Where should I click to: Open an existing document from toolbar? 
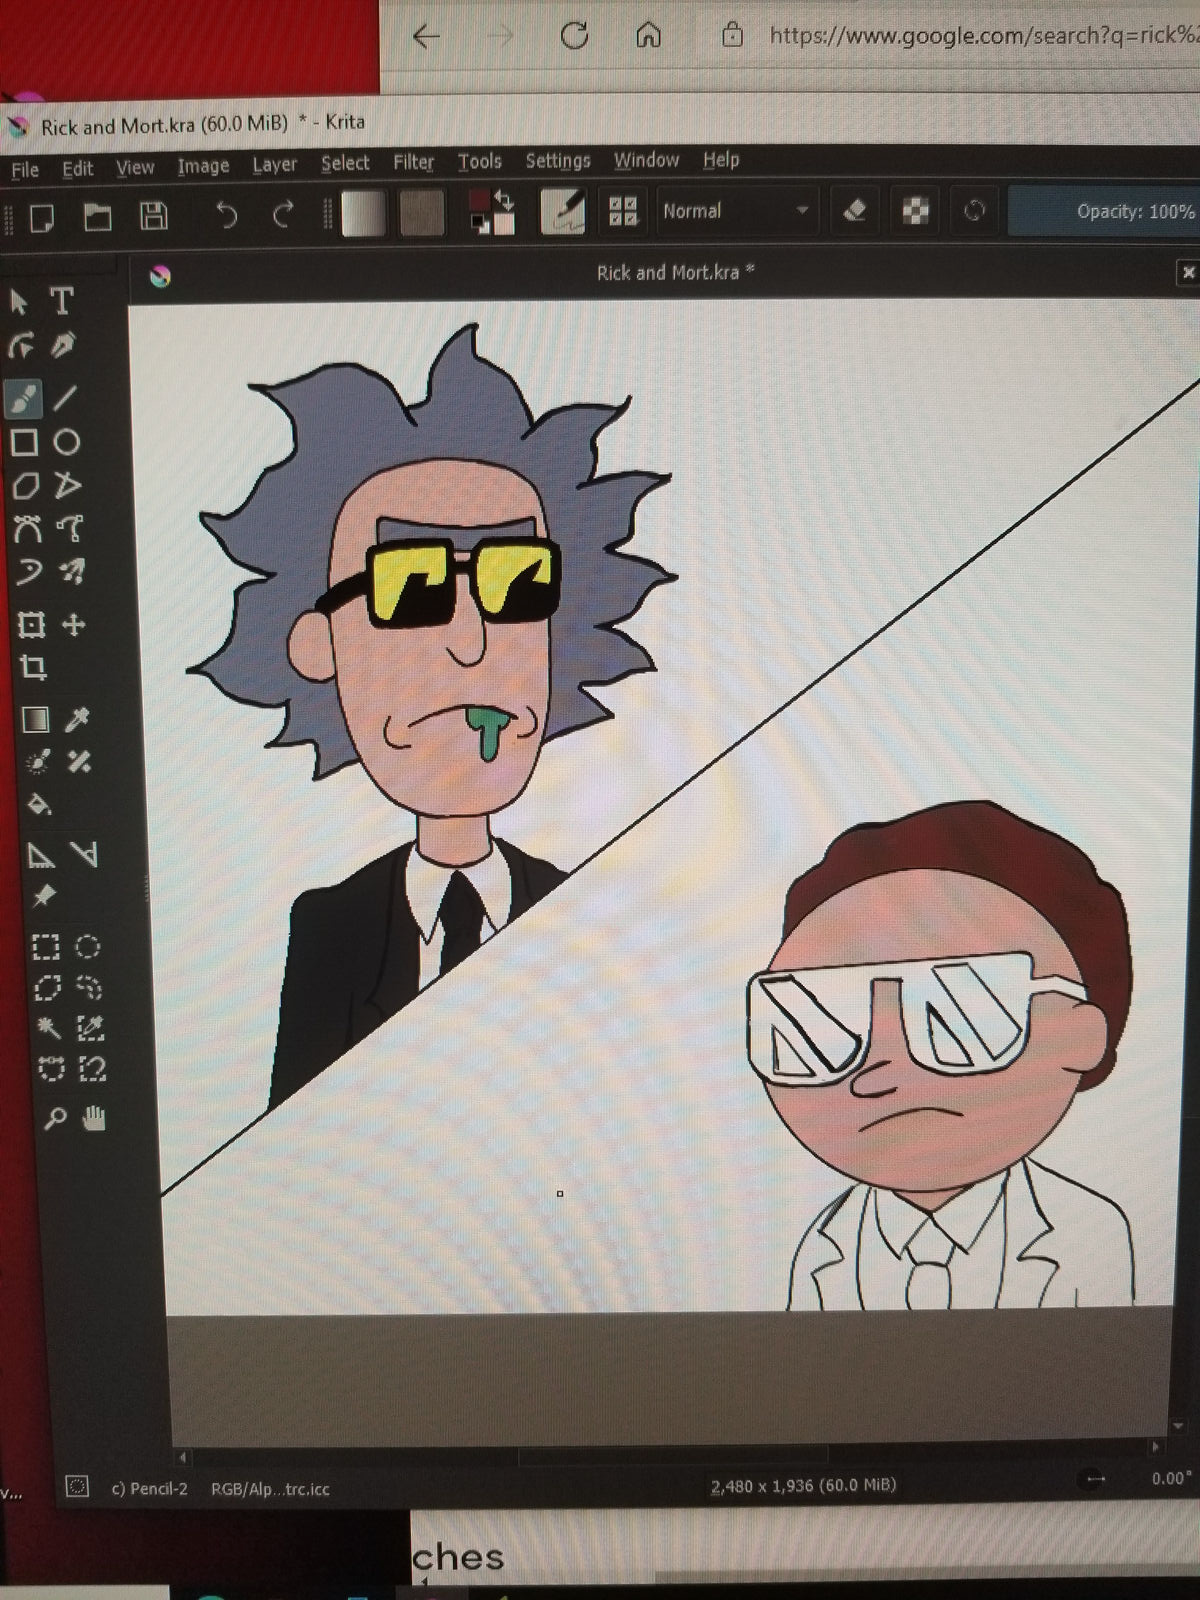click(x=97, y=217)
